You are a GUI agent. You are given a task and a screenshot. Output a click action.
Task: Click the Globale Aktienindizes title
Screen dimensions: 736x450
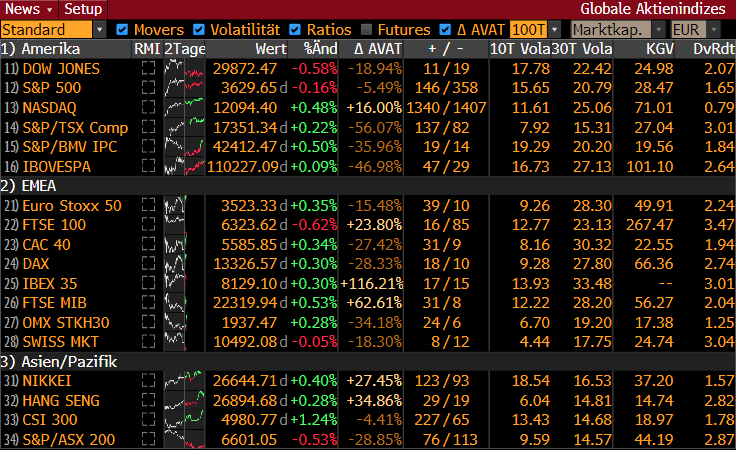tap(653, 9)
